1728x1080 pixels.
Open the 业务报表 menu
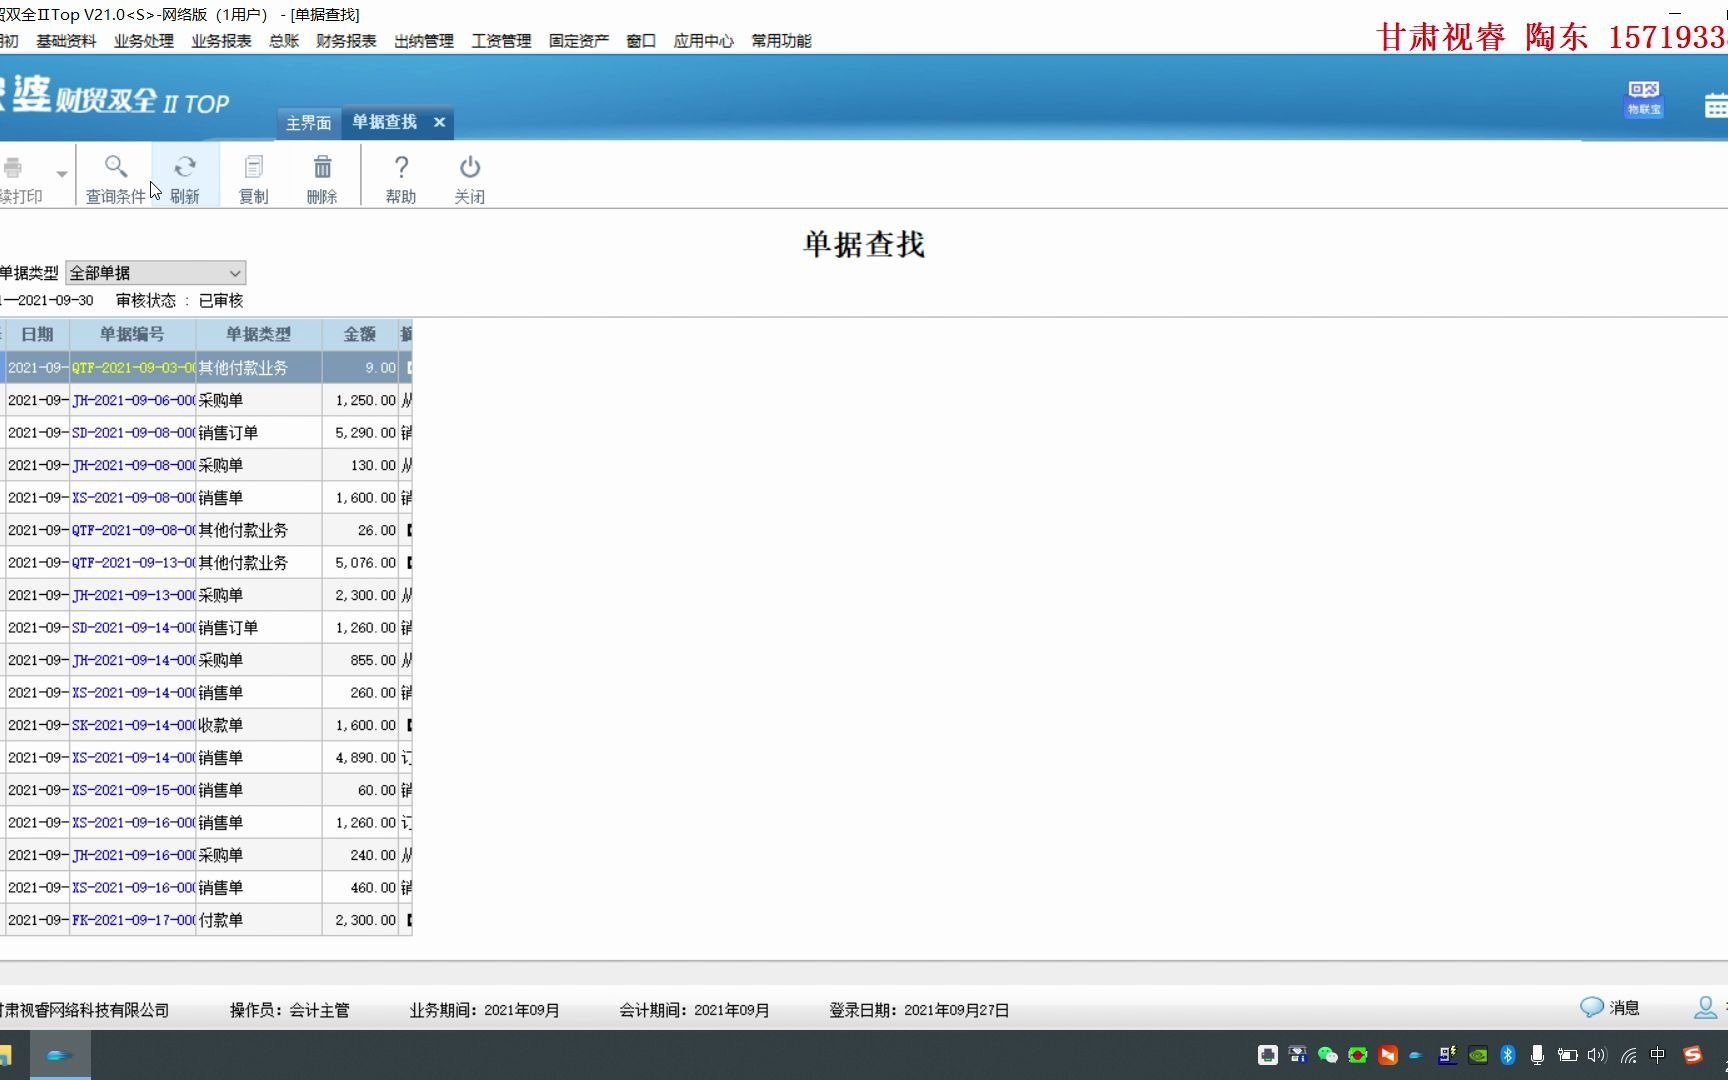(x=221, y=41)
